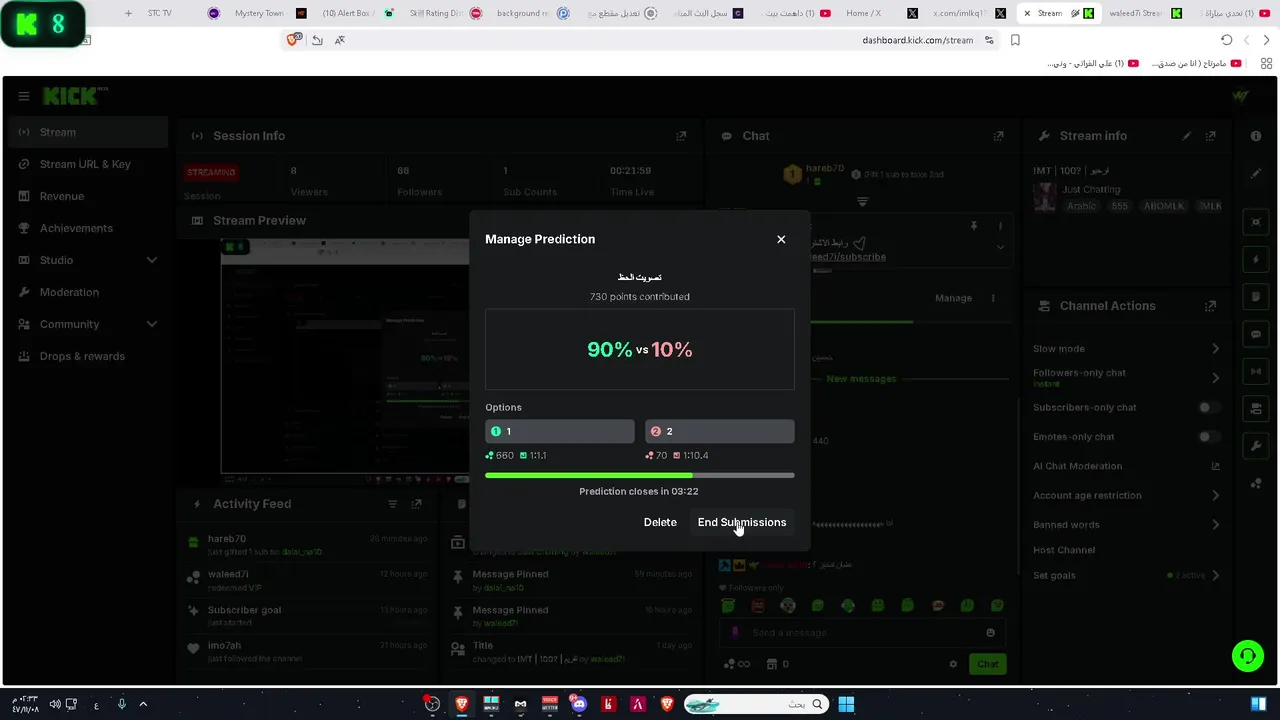This screenshot has height=720, width=1280.
Task: Click Manage in chat prediction bar
Action: (953, 298)
